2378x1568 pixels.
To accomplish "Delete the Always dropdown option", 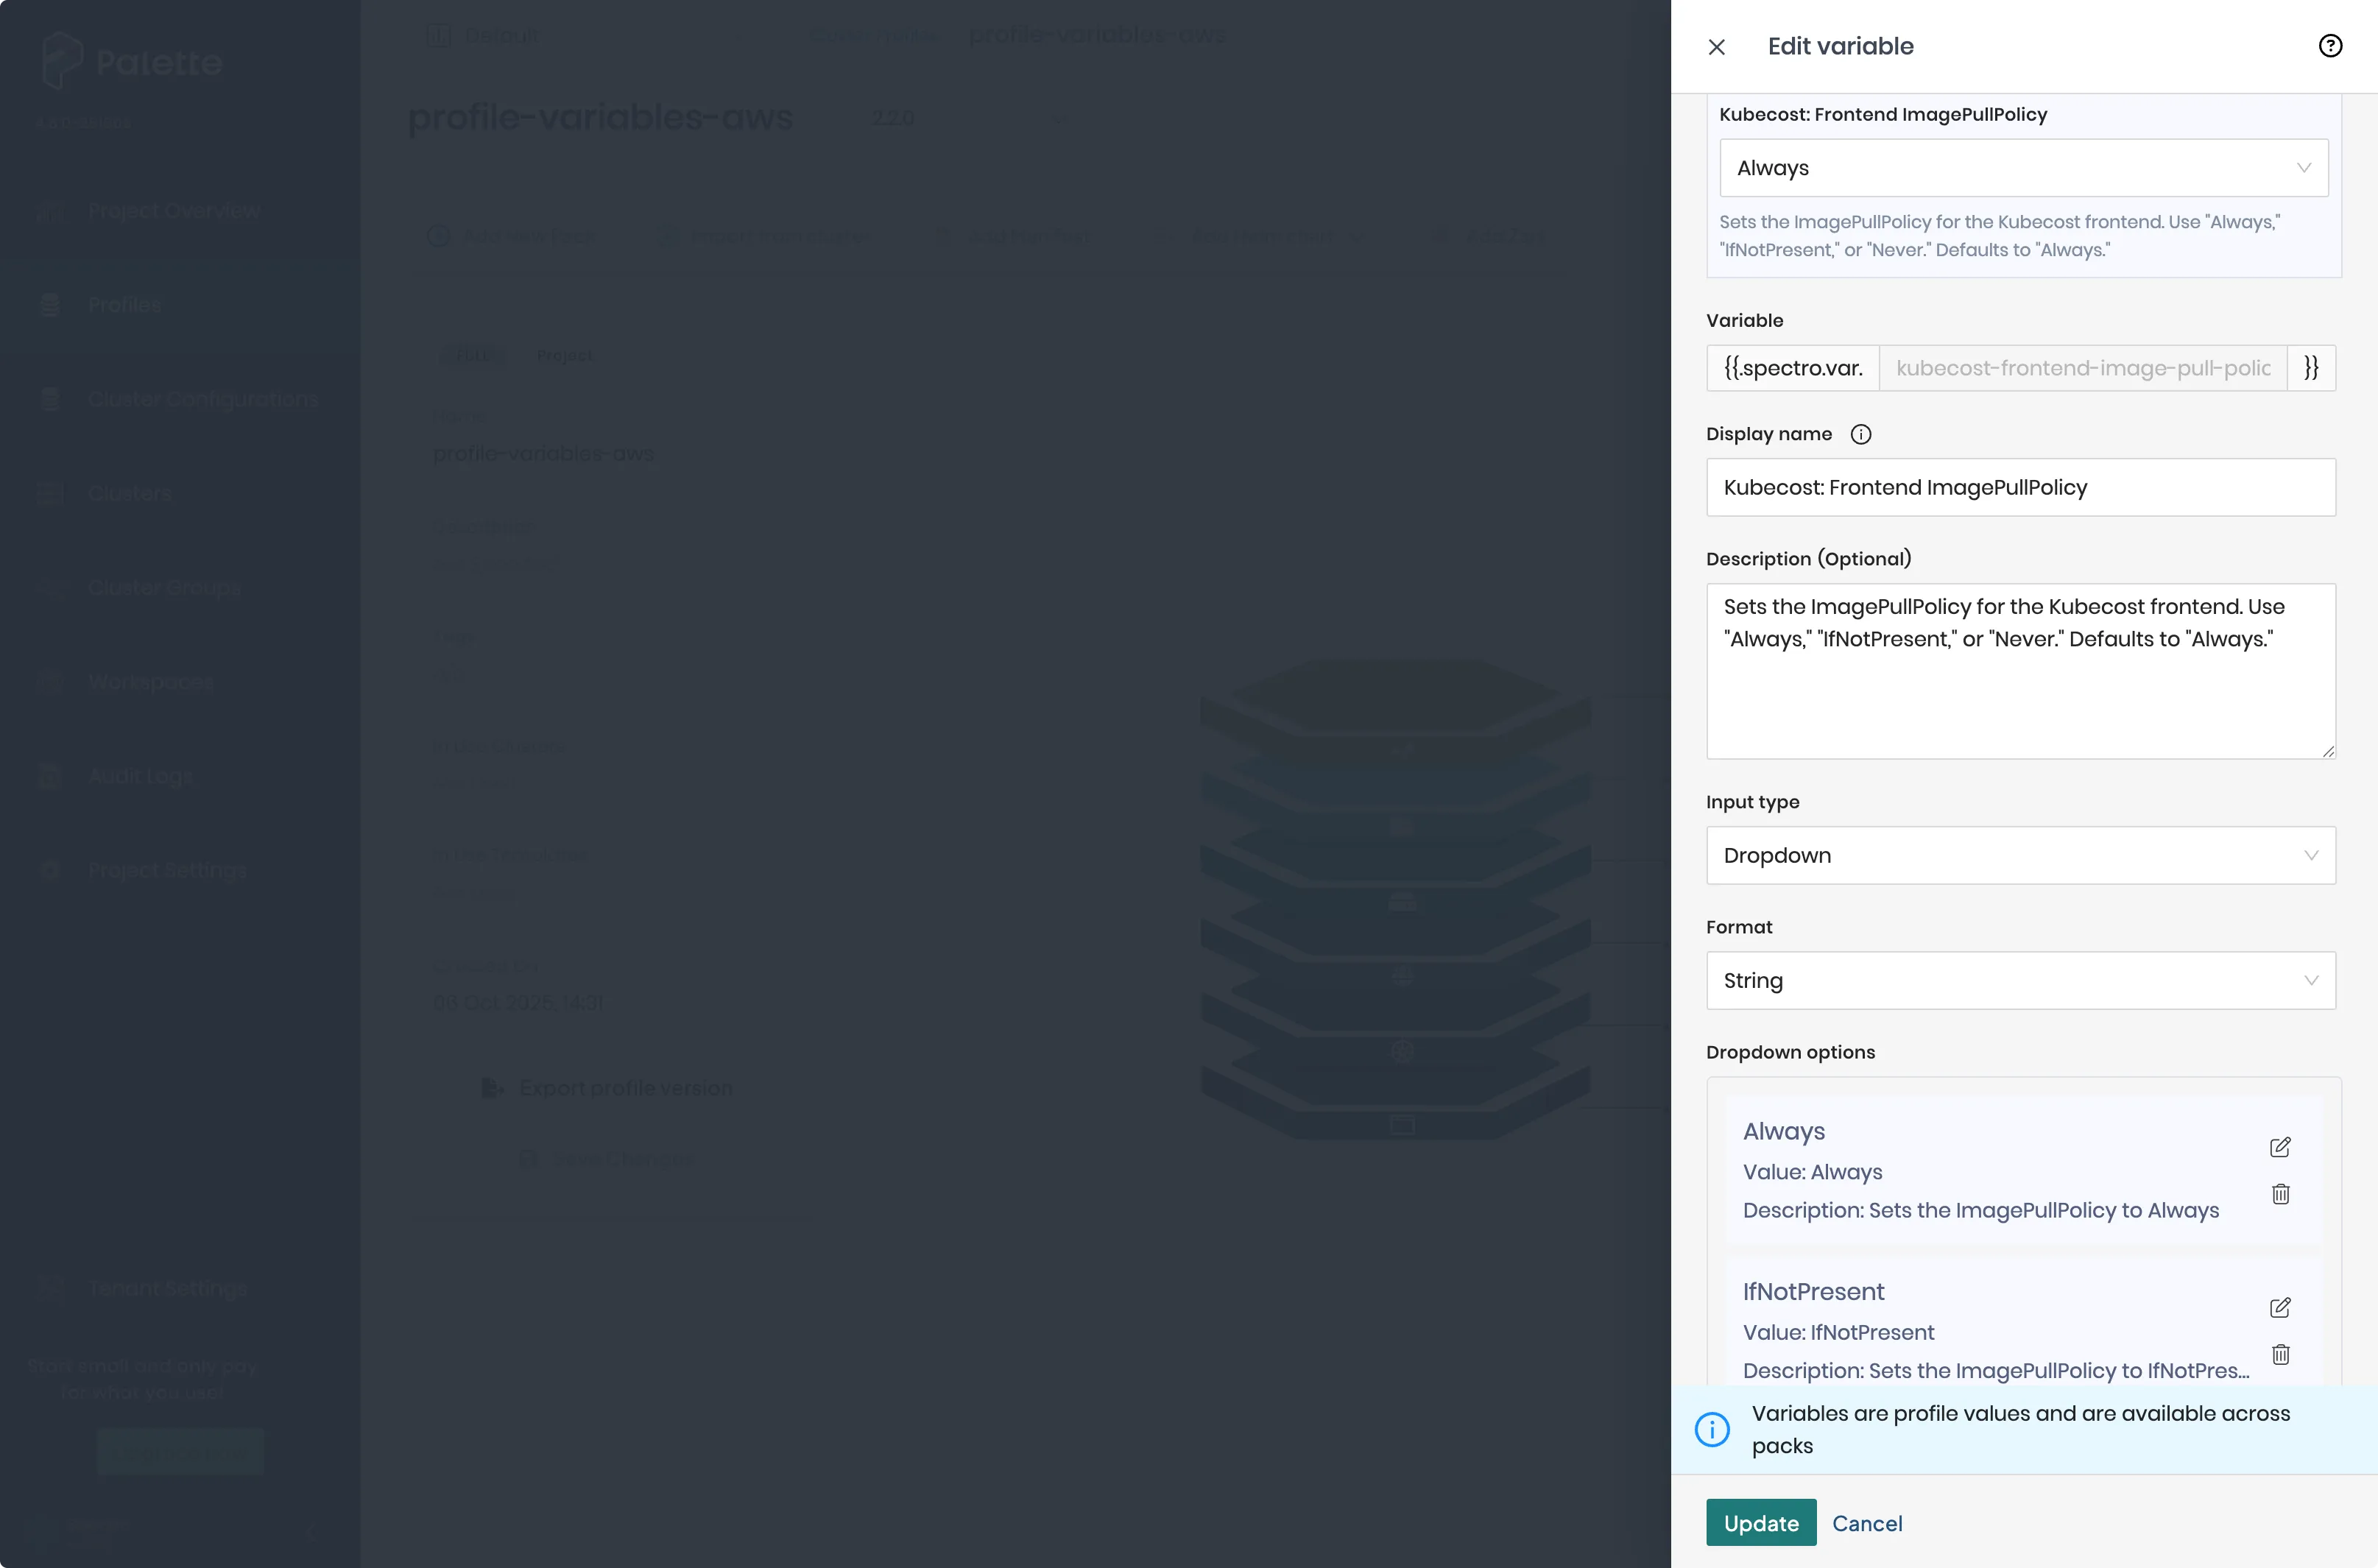I will click(2281, 1193).
